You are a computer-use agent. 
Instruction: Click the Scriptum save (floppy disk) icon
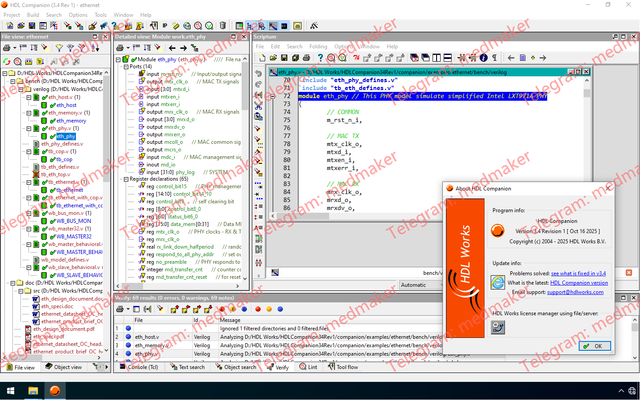[284, 58]
